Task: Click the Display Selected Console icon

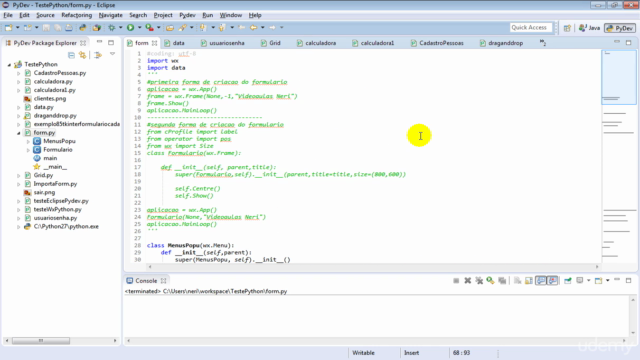Action: (x=579, y=281)
